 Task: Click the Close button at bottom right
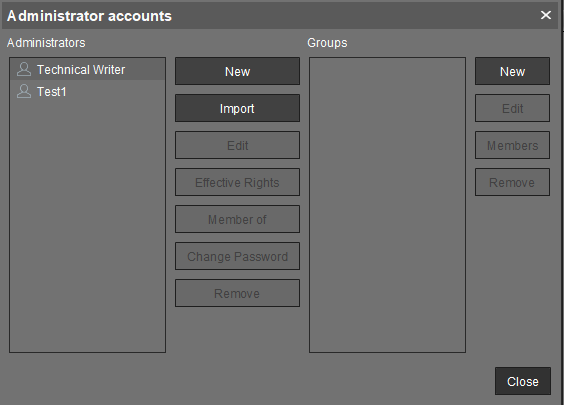click(523, 381)
